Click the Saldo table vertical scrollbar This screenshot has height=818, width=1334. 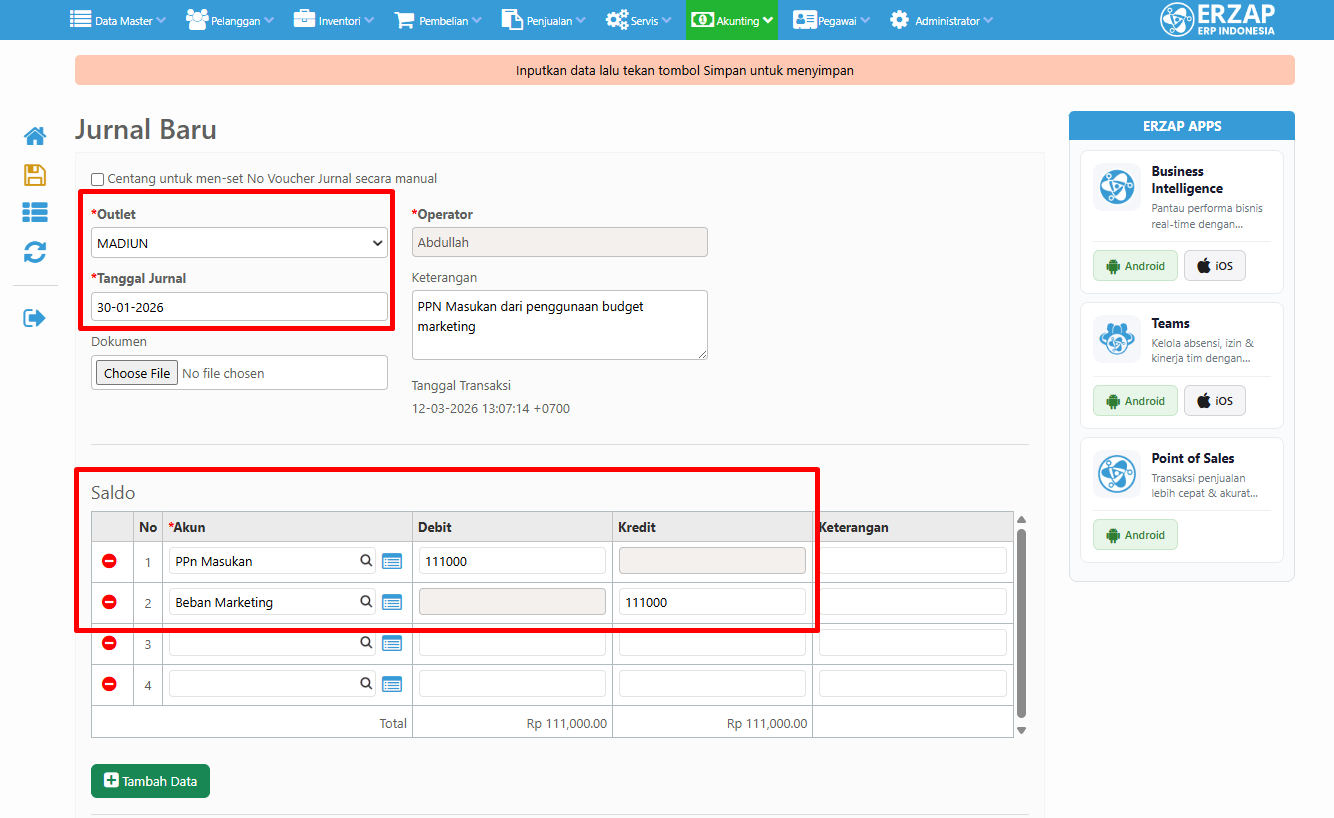(x=1021, y=620)
